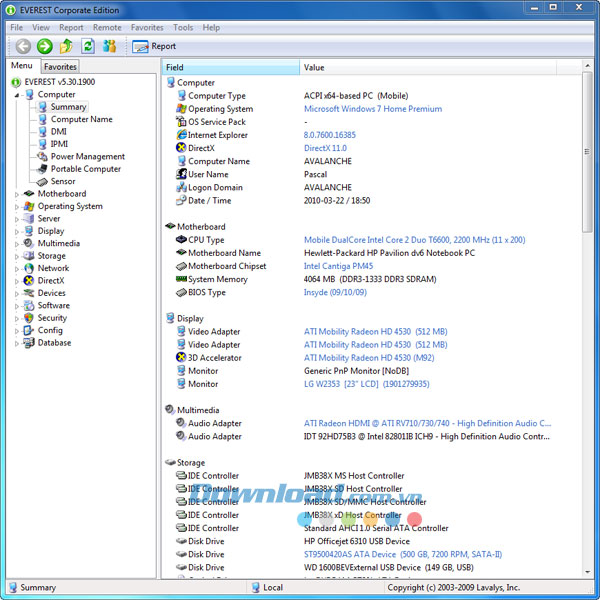The height and width of the screenshot is (600, 600).
Task: Click the Portable Computer laptop icon
Action: [x=42, y=169]
